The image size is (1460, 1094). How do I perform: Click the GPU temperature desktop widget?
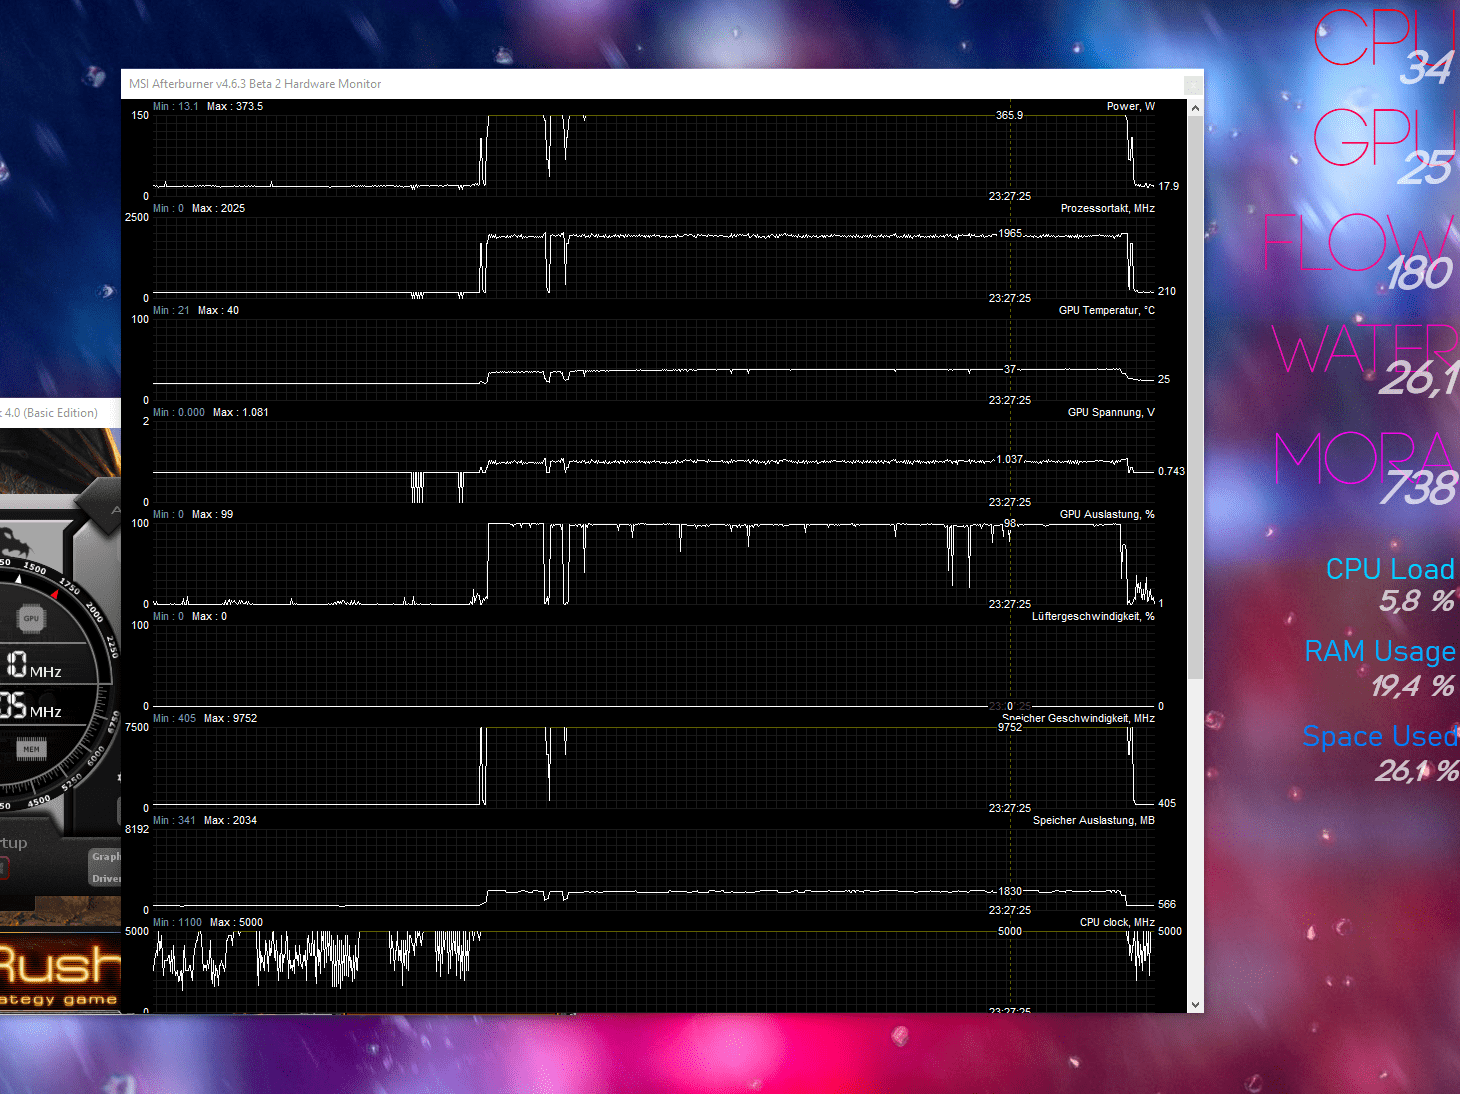1385,147
